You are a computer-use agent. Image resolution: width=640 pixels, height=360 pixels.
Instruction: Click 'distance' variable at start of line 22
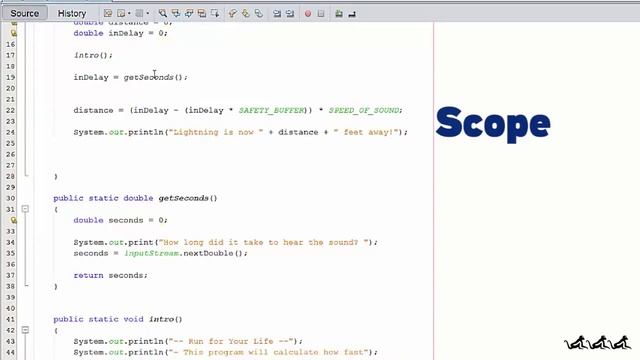point(93,110)
